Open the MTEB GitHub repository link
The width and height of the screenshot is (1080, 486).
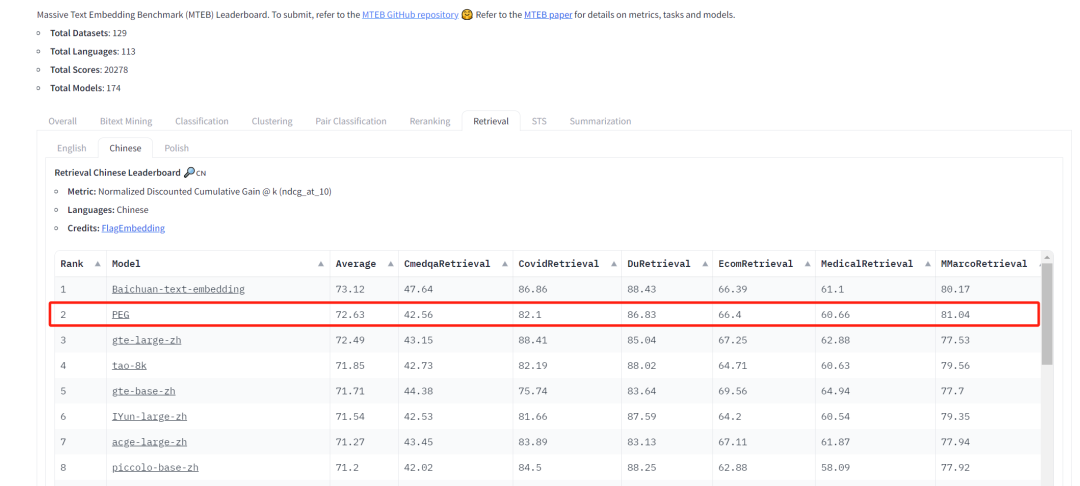point(410,14)
